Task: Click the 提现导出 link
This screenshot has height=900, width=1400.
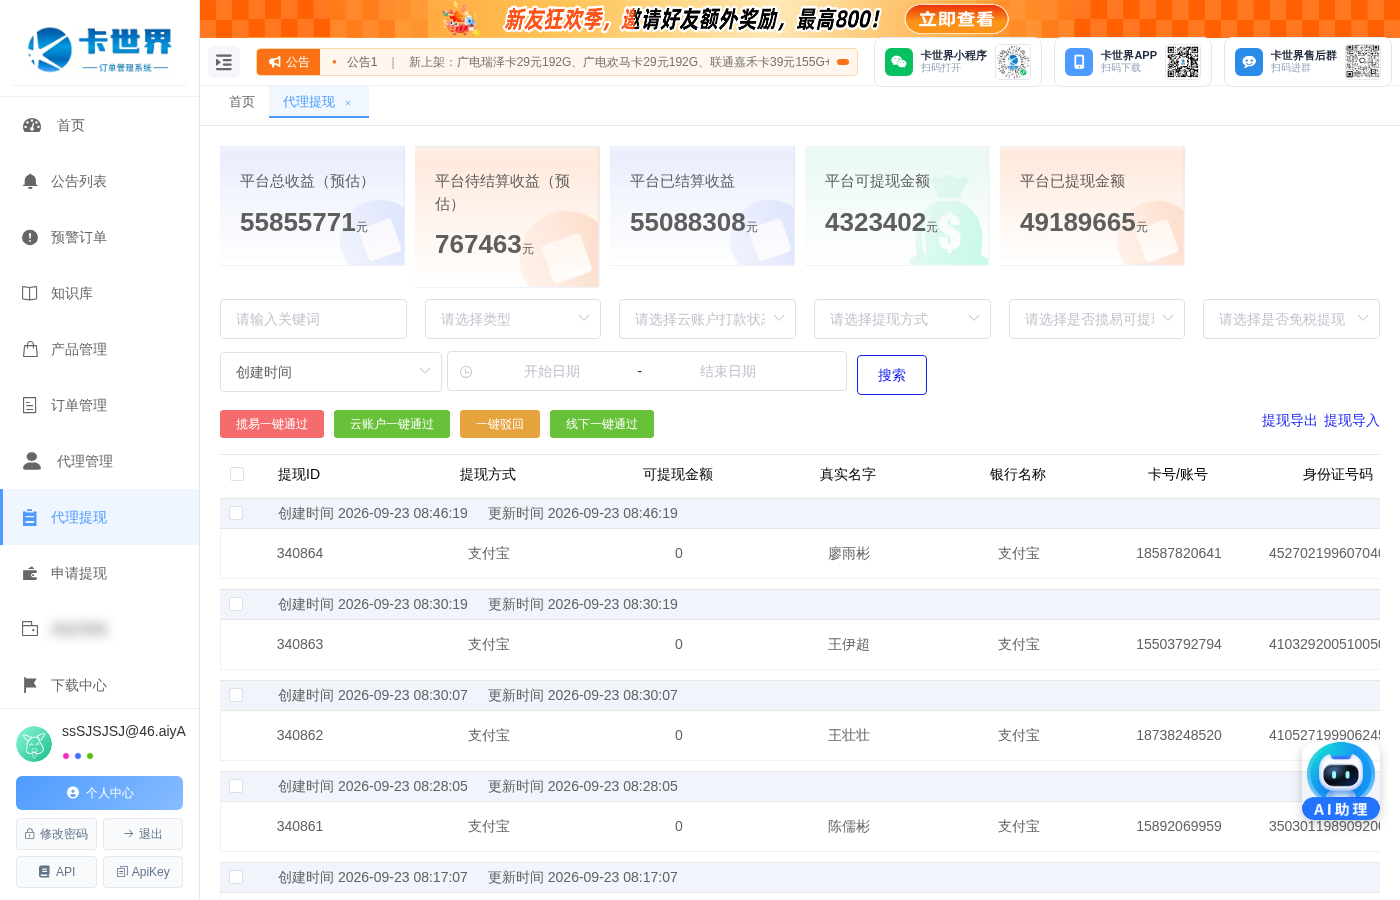Action: coord(1289,420)
